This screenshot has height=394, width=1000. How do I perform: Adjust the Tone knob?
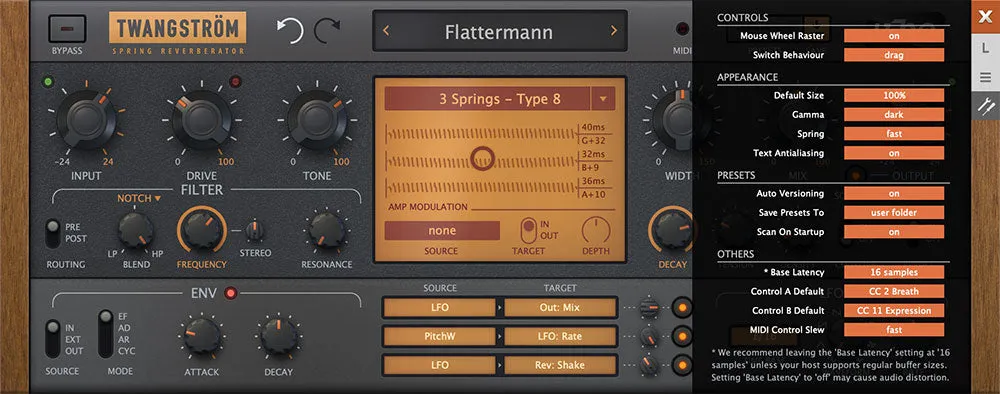[x=316, y=119]
